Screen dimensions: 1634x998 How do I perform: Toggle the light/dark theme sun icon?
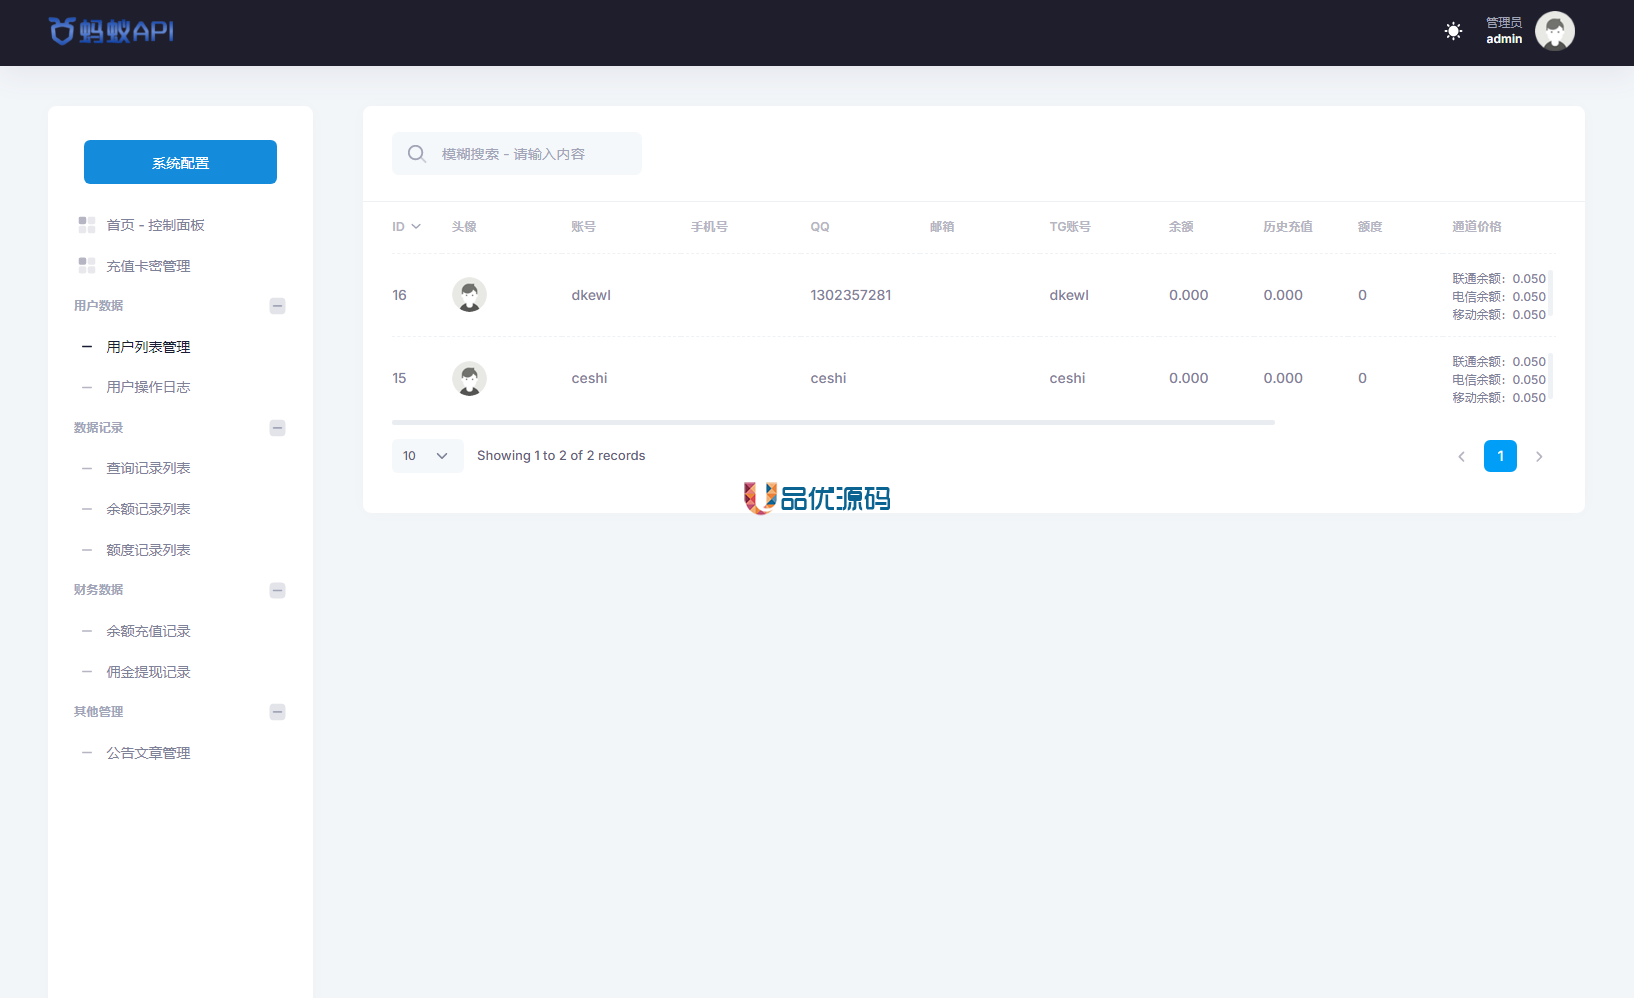tap(1453, 31)
